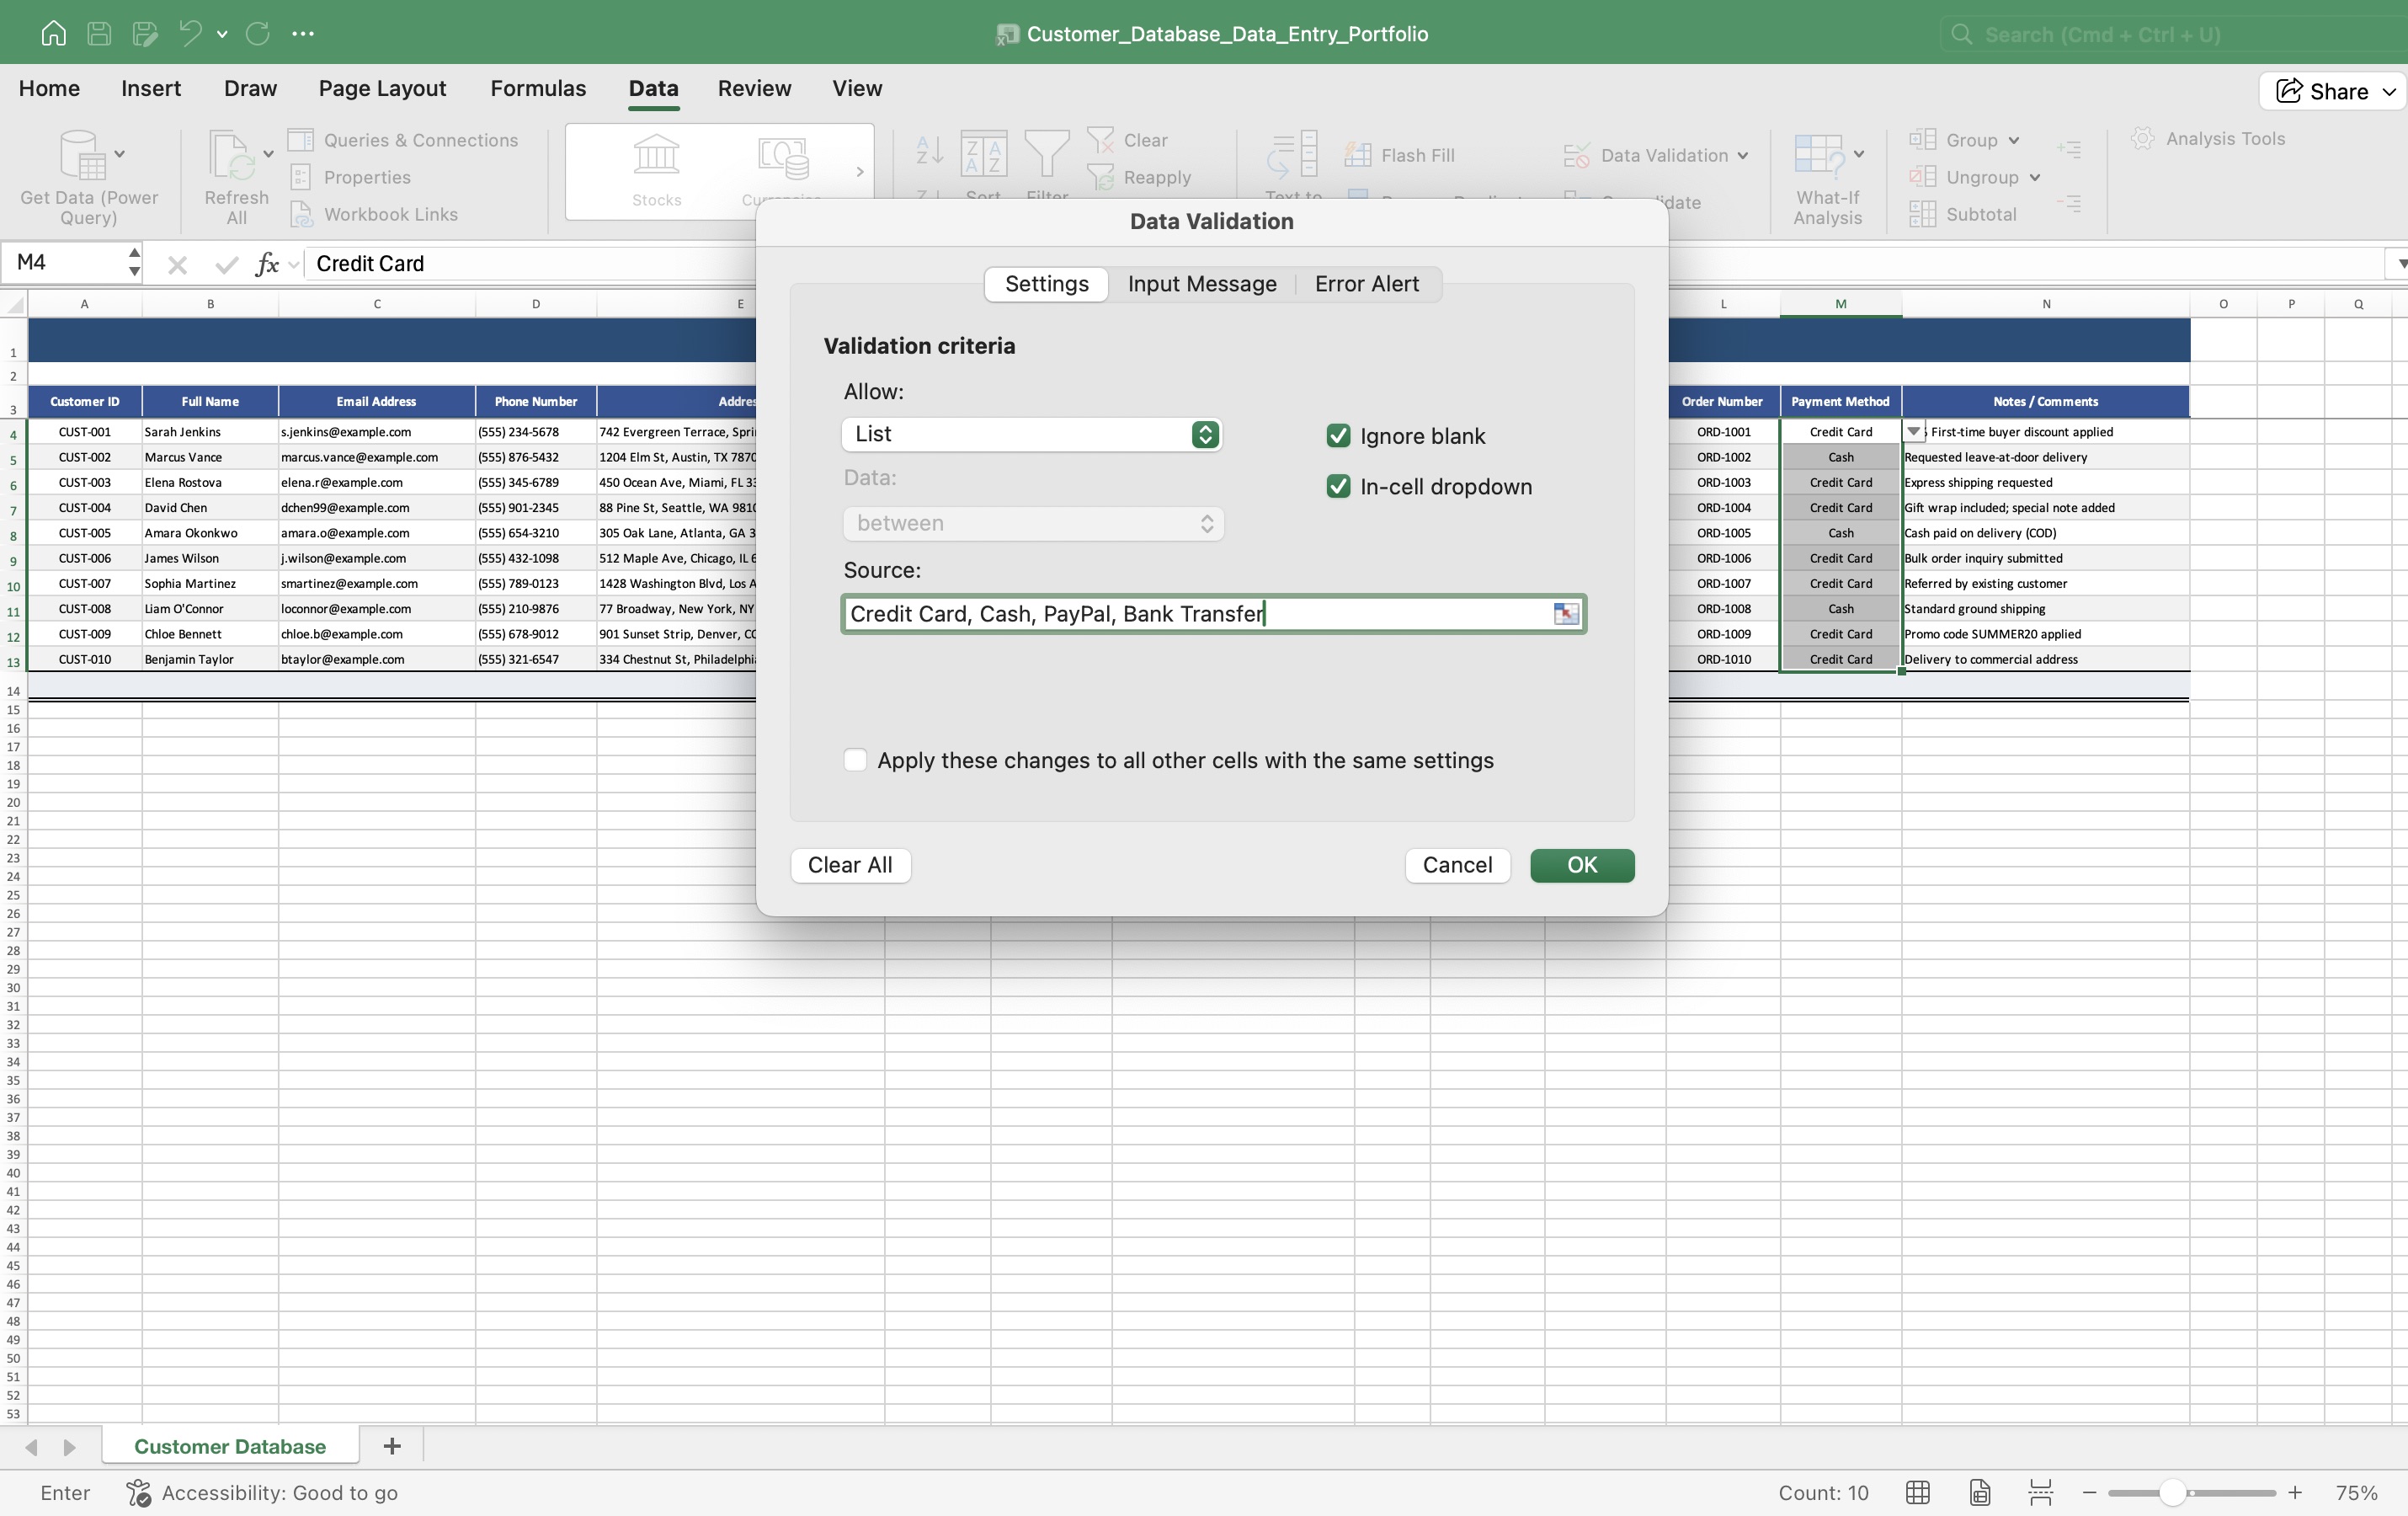The image size is (2408, 1516).
Task: Click the Save icon in title bar
Action: [x=99, y=33]
